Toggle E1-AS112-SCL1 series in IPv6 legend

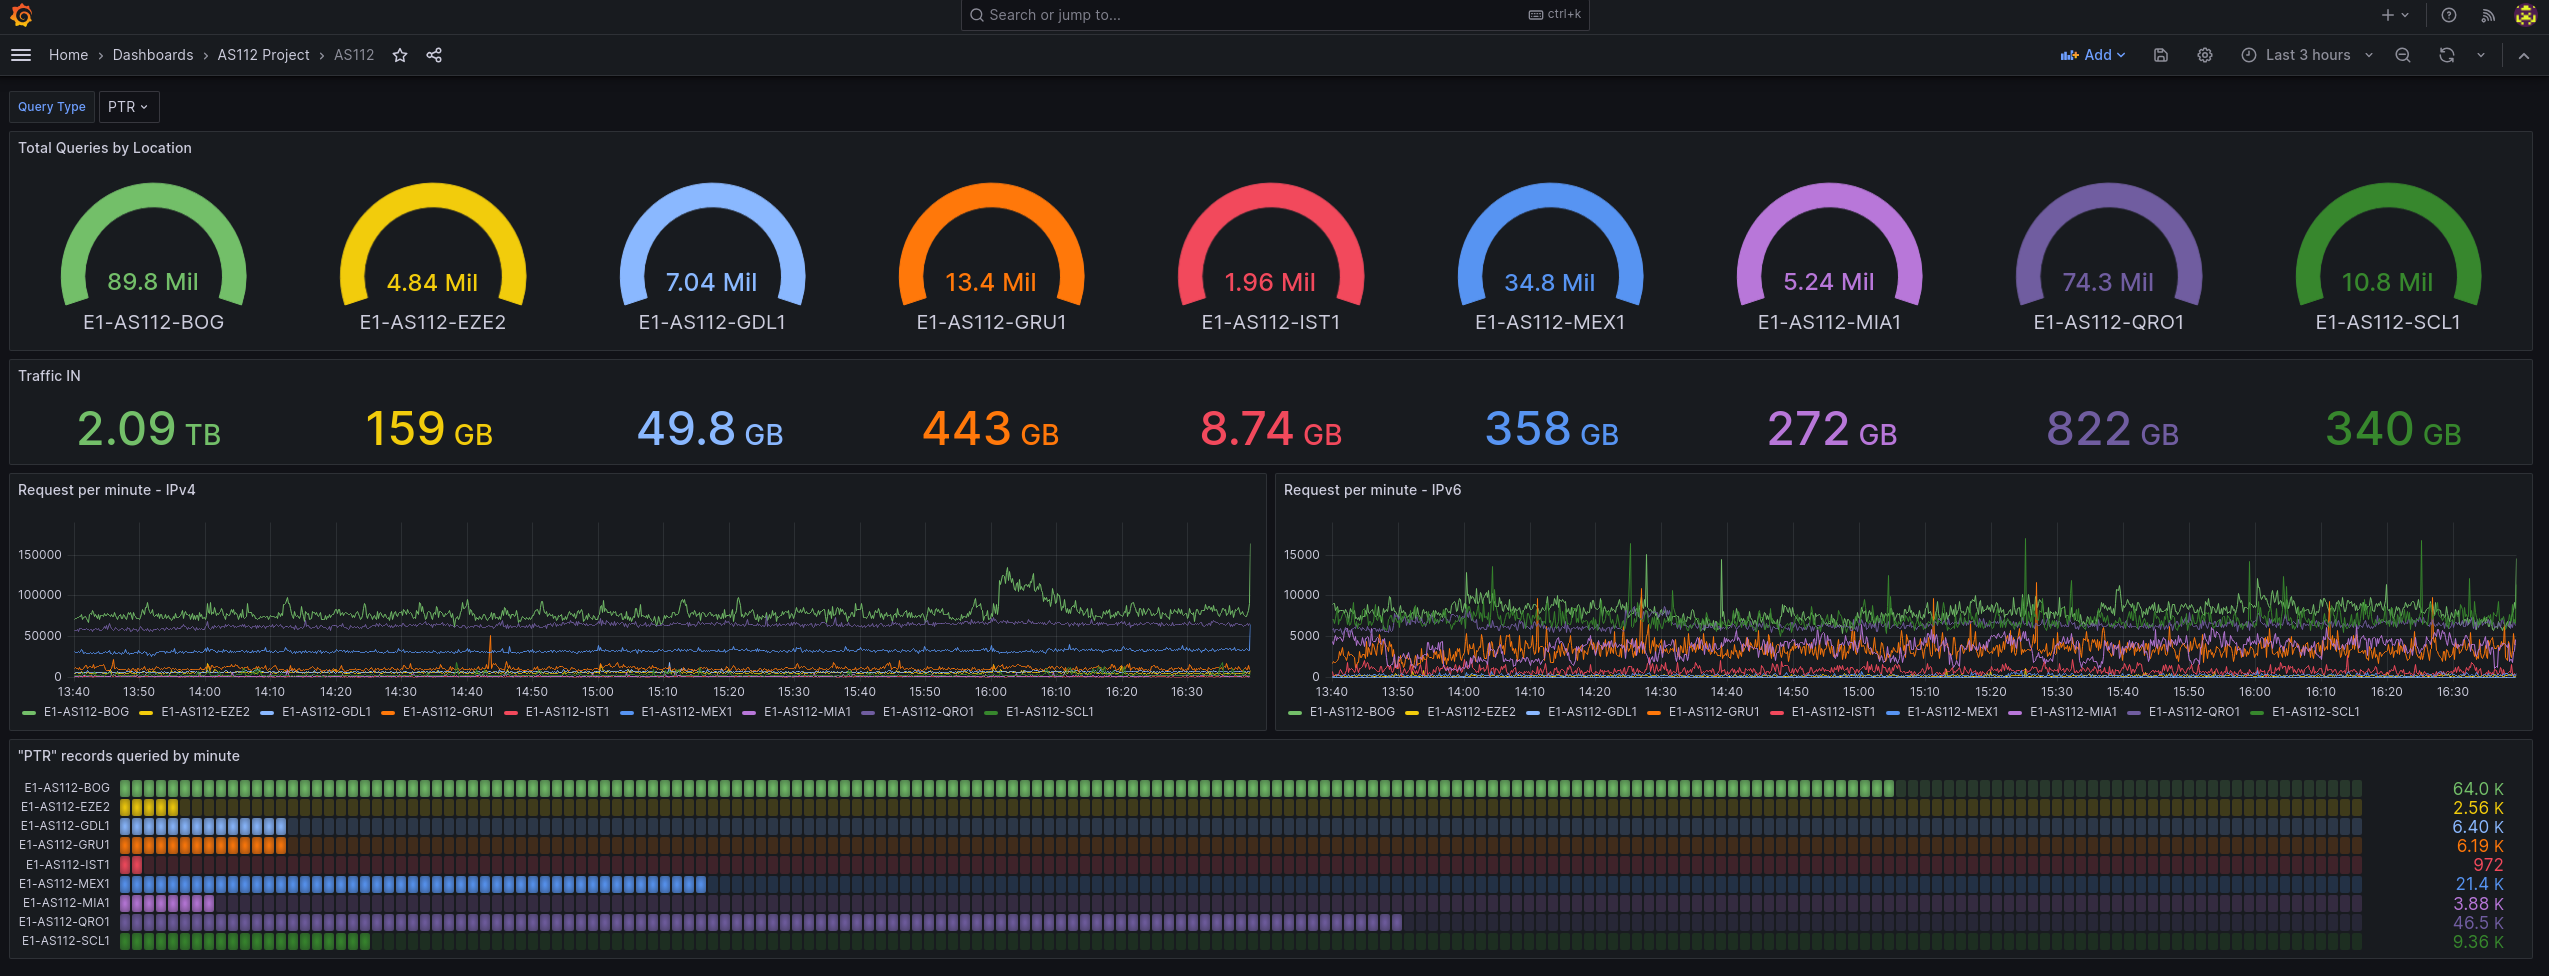pyautogui.click(x=2315, y=712)
